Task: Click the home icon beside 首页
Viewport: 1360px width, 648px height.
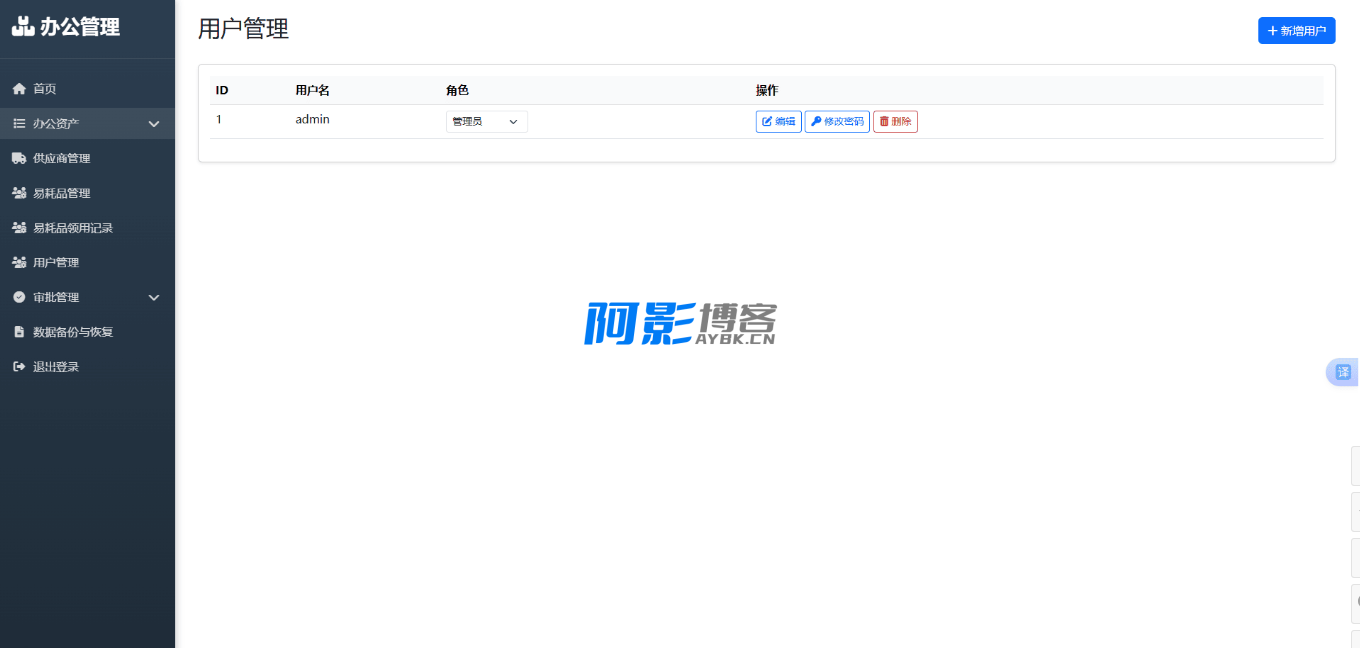Action: coord(19,89)
